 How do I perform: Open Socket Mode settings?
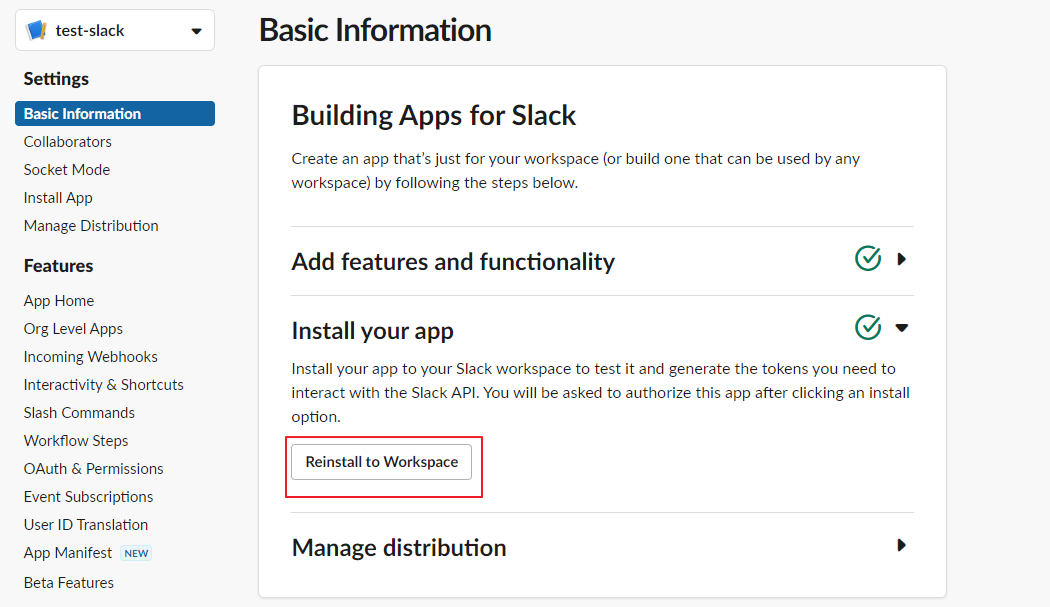[67, 170]
